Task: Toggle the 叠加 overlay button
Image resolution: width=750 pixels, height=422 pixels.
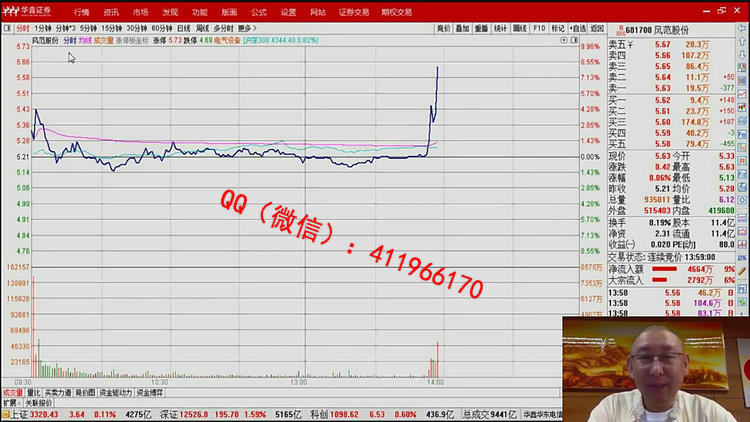Action: [462, 29]
